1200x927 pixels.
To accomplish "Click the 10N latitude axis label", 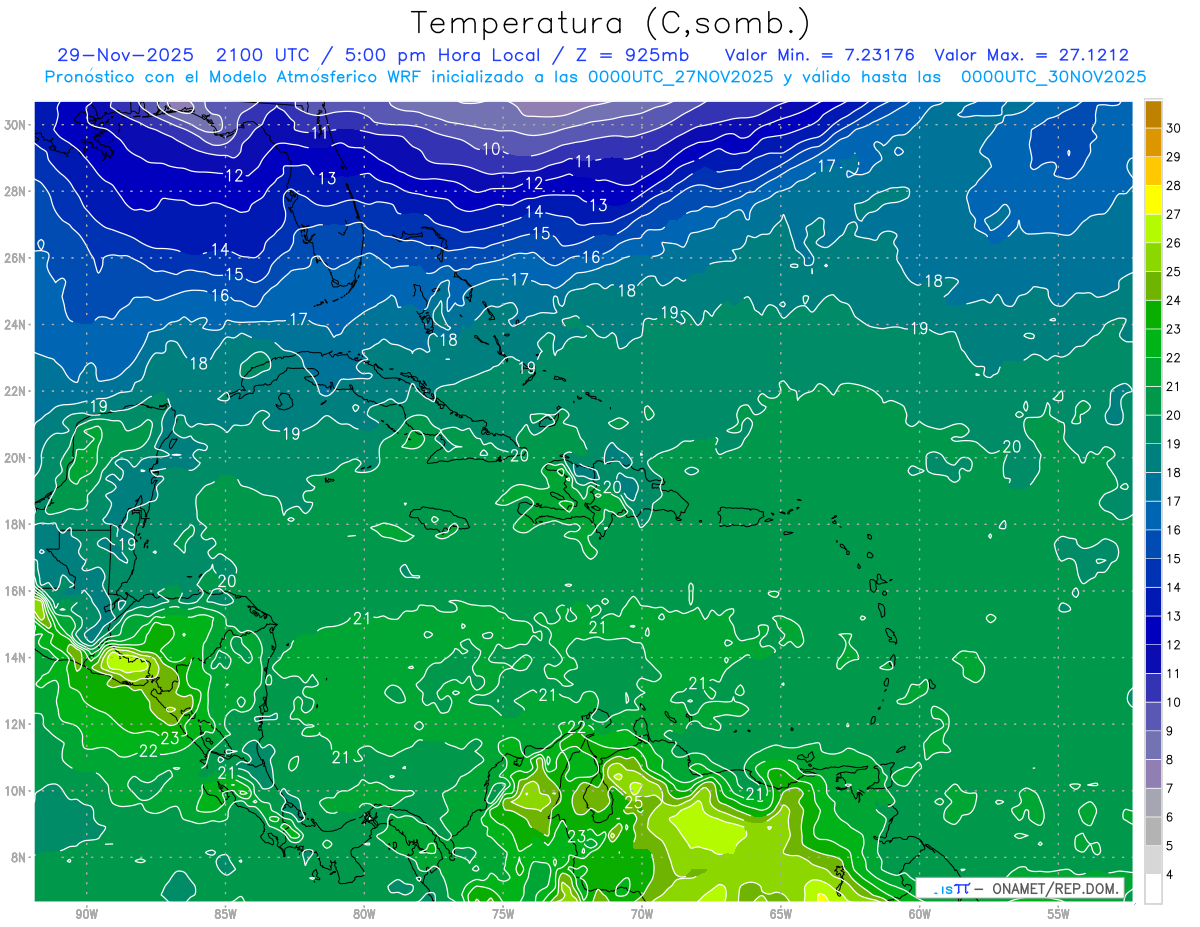I will click(17, 790).
